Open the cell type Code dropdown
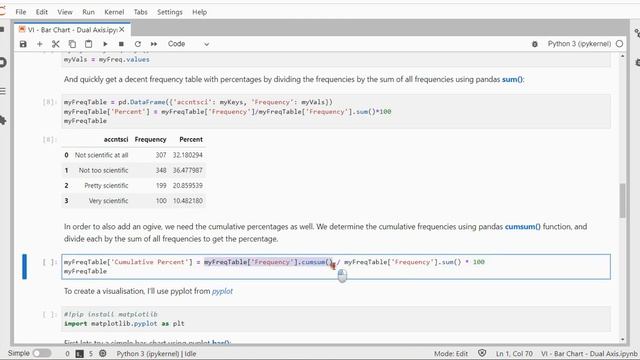 tap(188, 44)
